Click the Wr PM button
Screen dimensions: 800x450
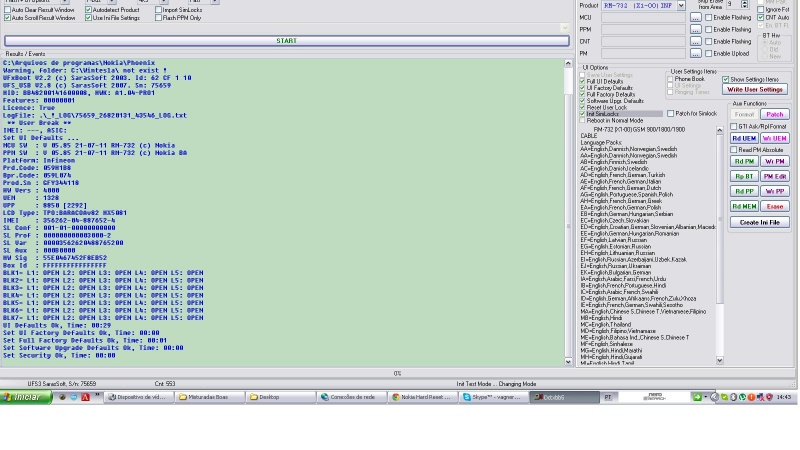774,161
